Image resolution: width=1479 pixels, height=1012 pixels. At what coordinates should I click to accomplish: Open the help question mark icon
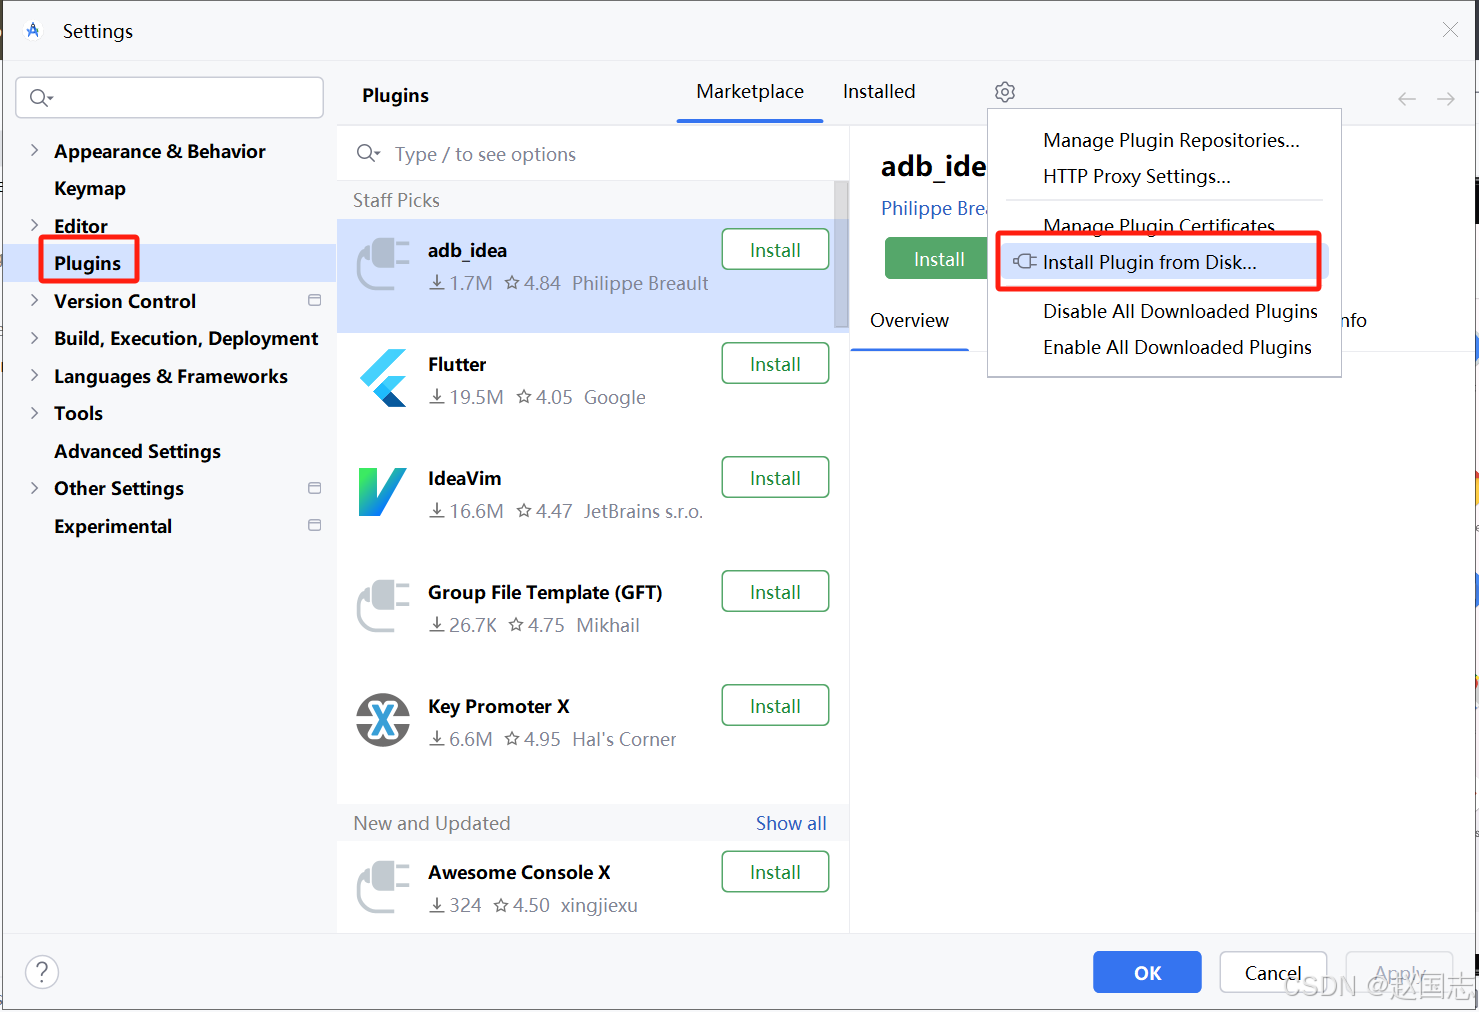[42, 972]
